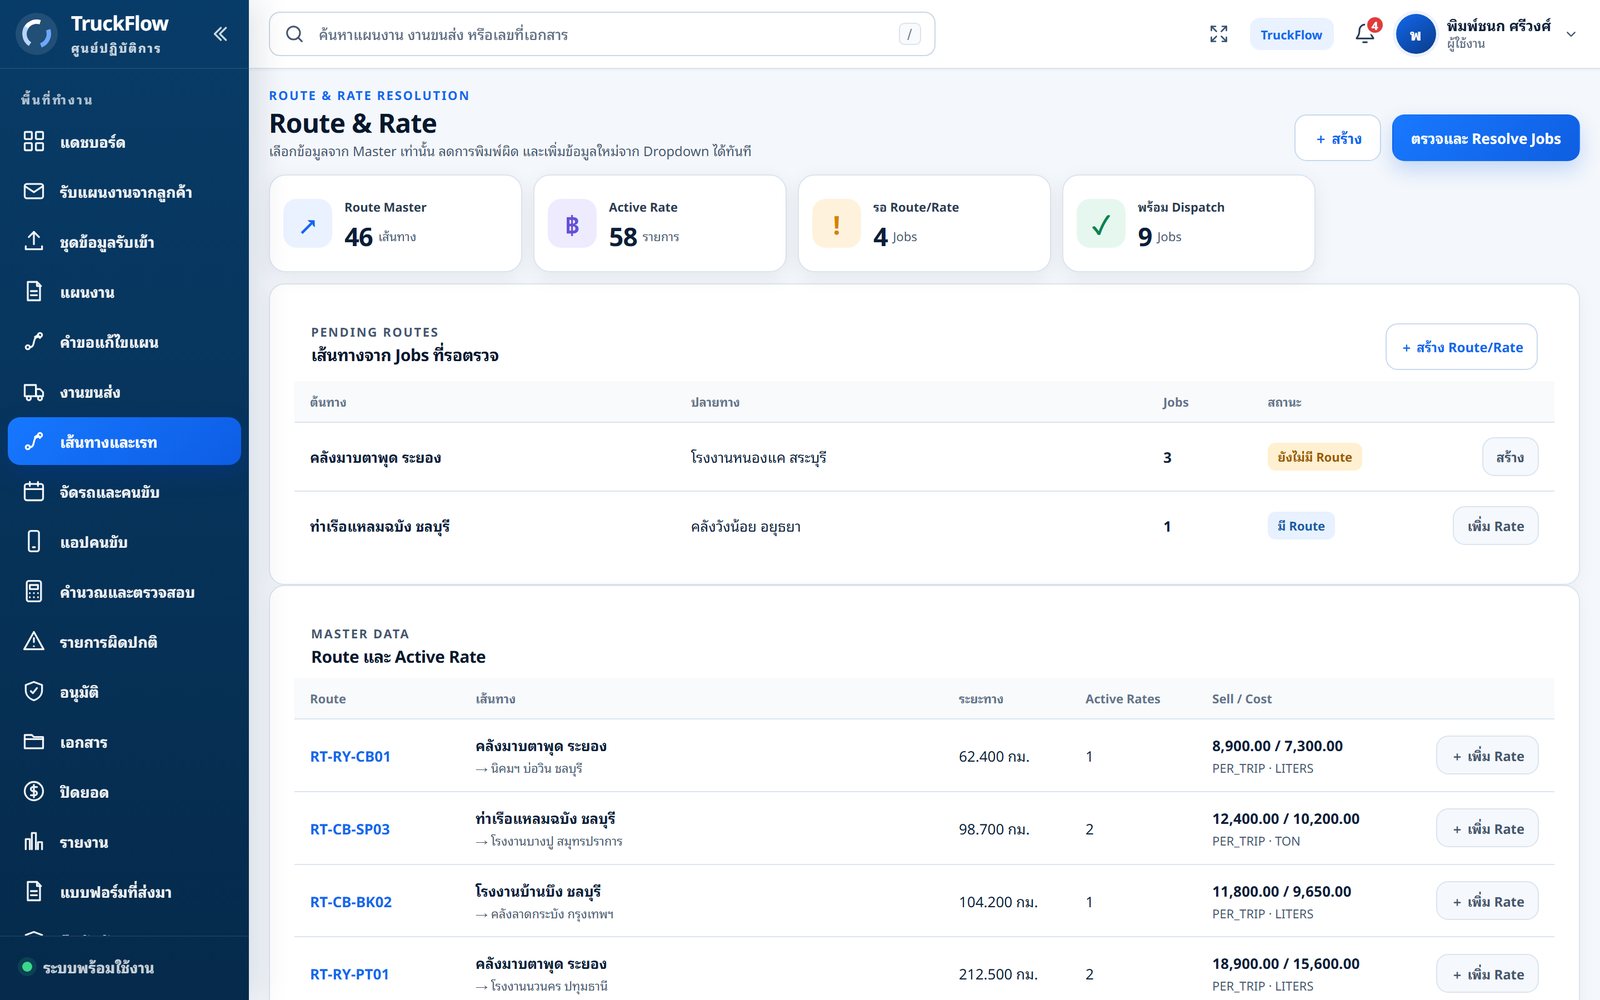Open แอปคนขับ phone icon
The width and height of the screenshot is (1600, 1000).
coord(34,541)
